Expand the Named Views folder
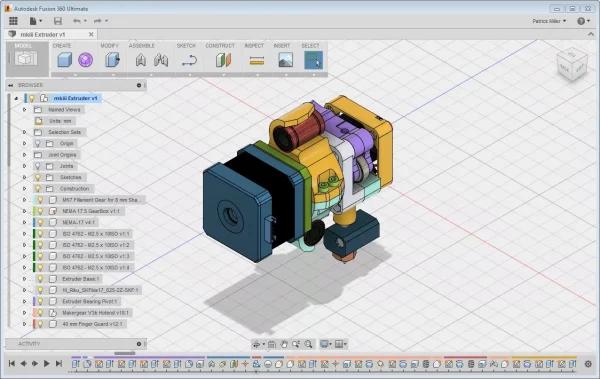Screen dimensions: 600x379 (x=24, y=110)
